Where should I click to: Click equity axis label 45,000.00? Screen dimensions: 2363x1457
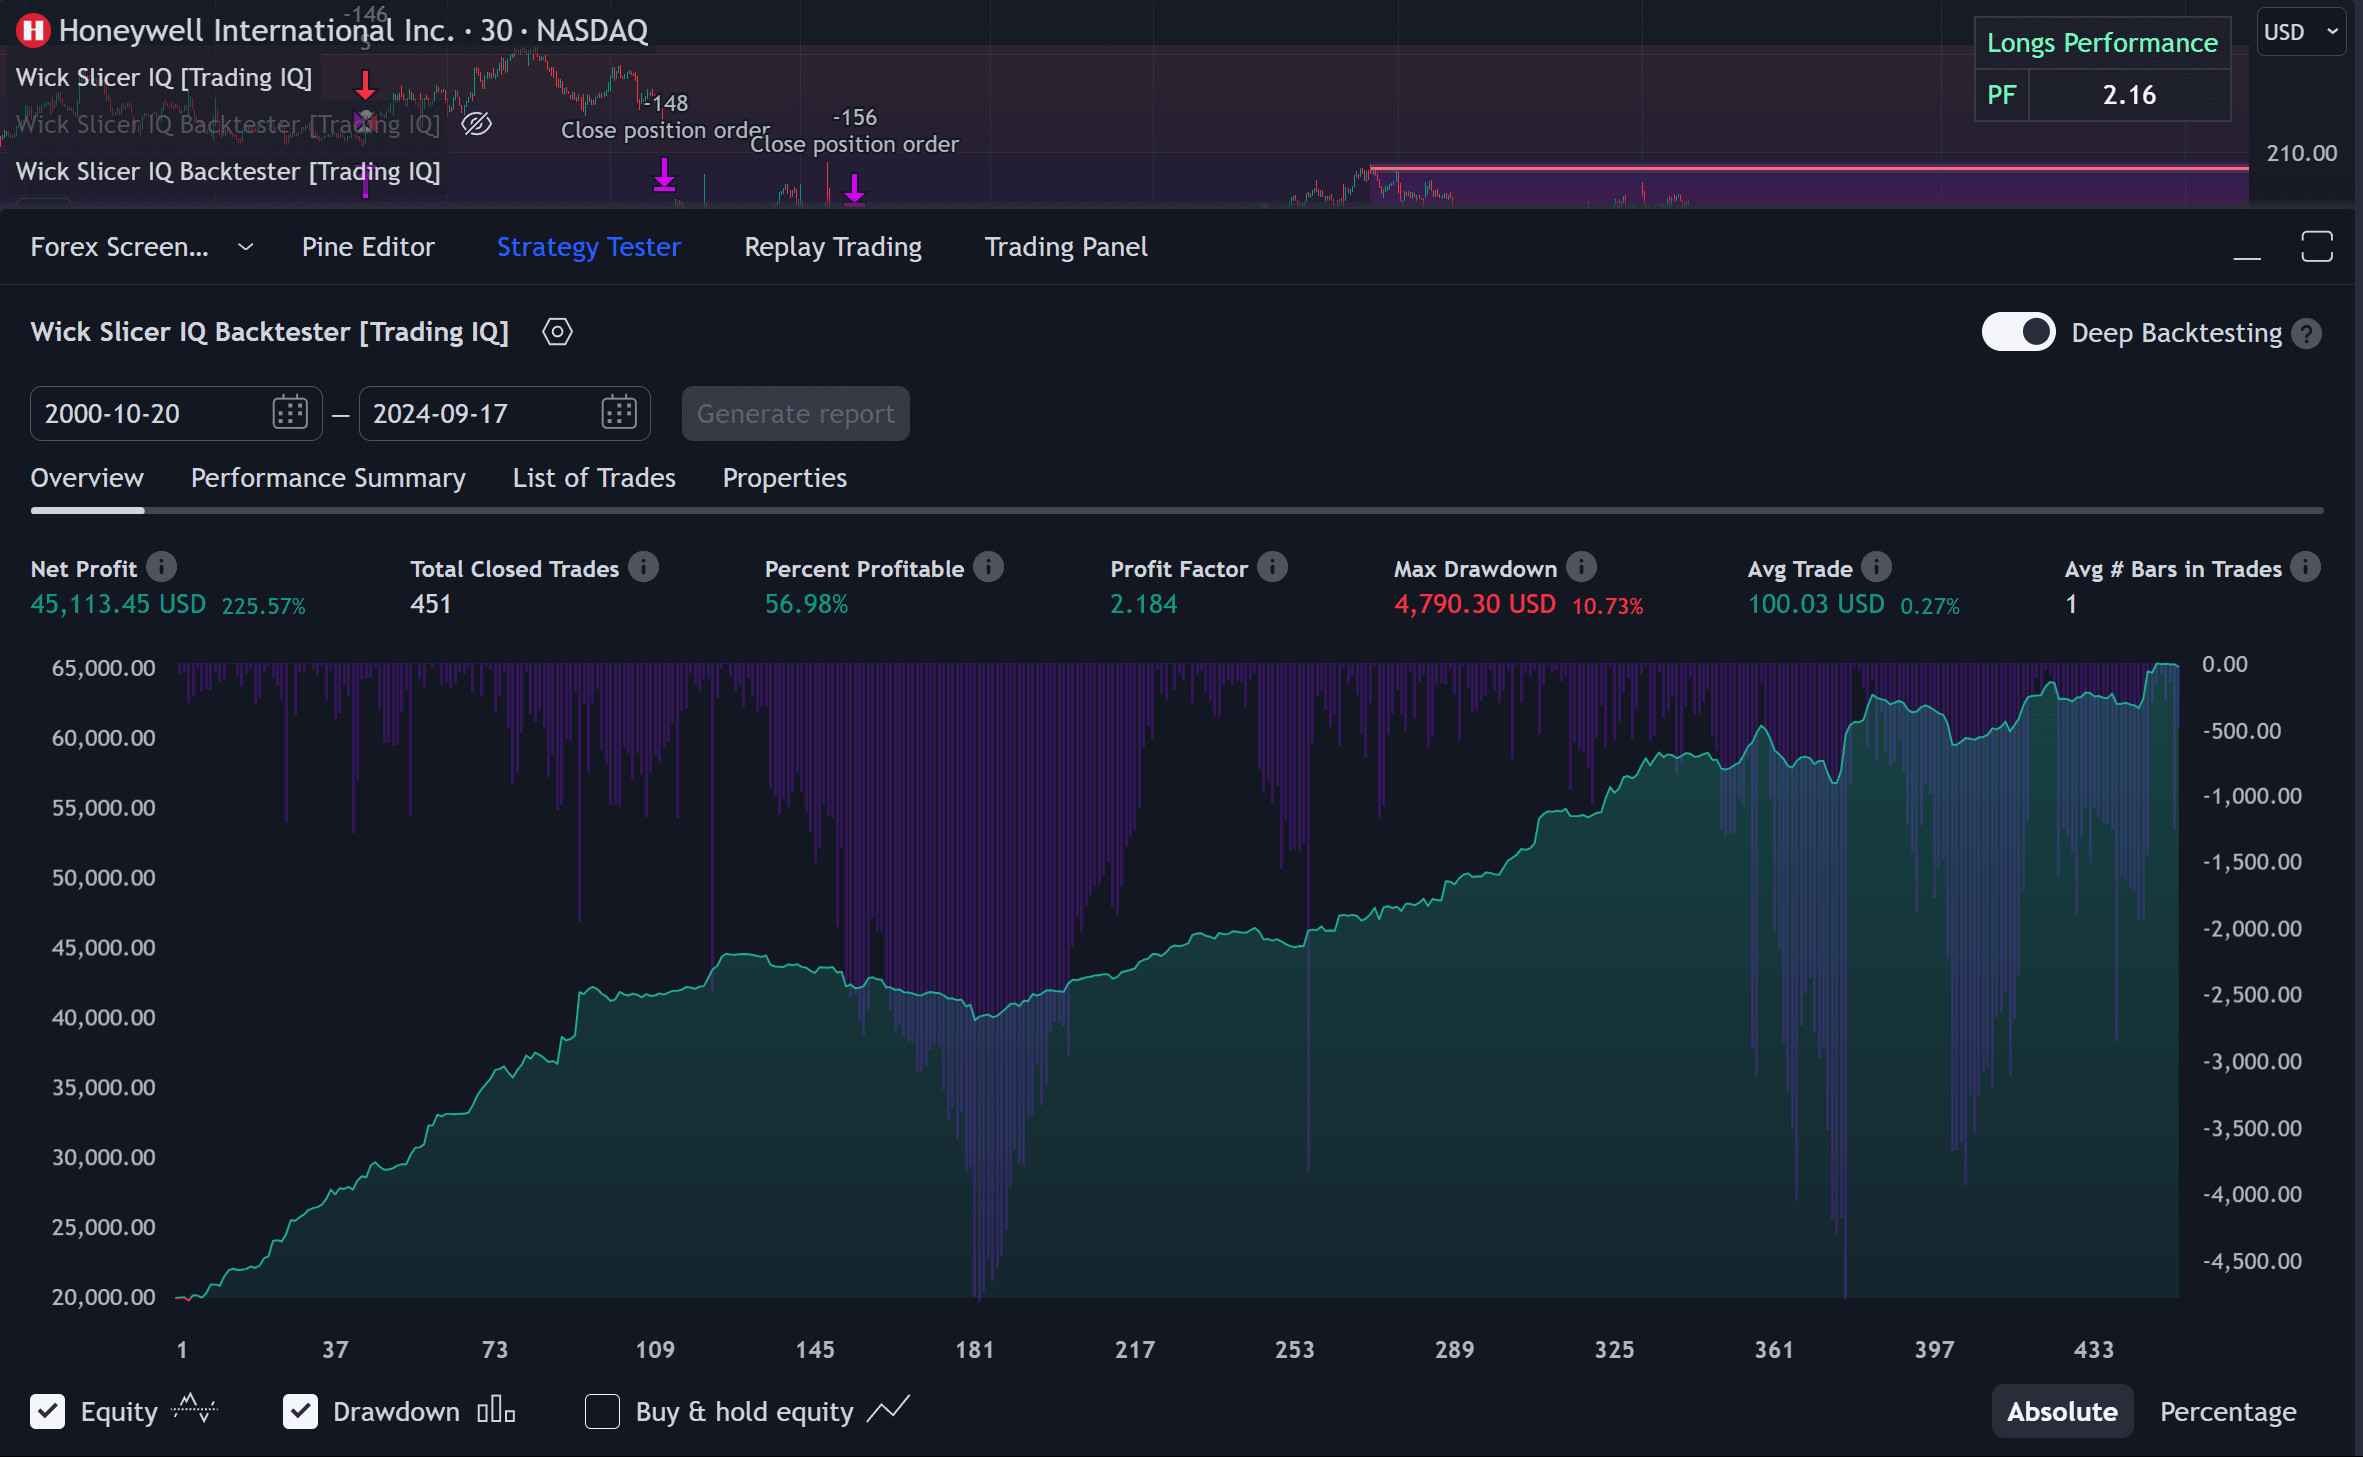(x=104, y=947)
